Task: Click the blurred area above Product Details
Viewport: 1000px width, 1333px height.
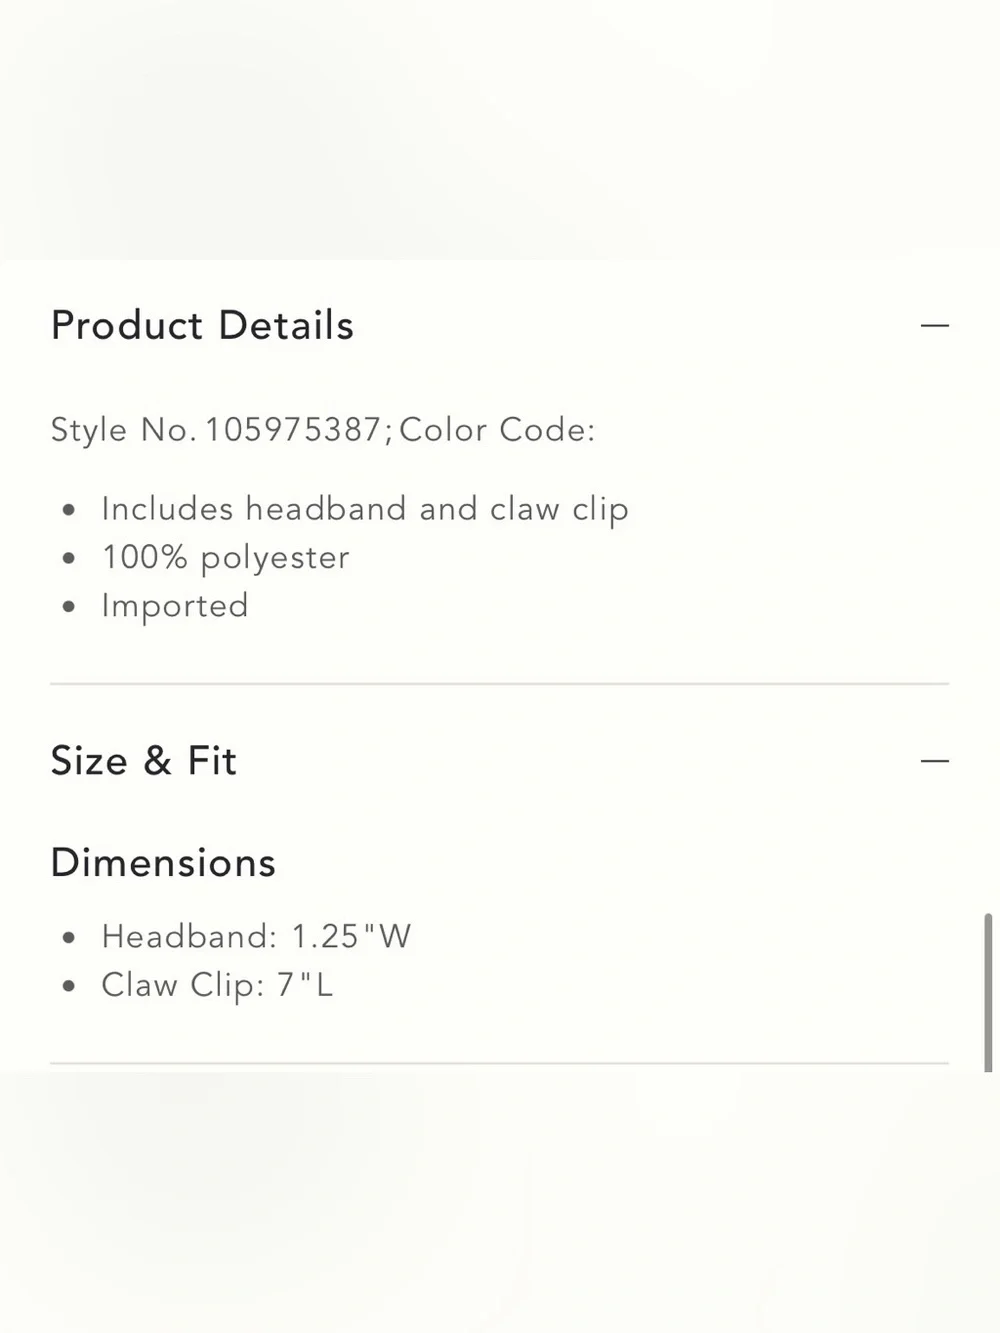Action: pos(500,130)
